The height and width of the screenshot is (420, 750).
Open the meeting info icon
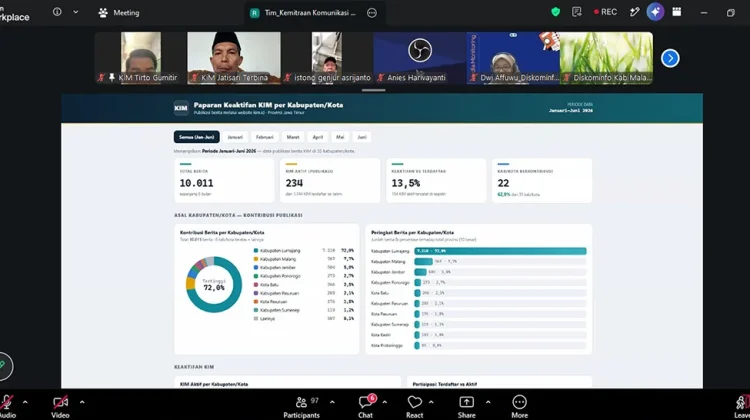(57, 12)
